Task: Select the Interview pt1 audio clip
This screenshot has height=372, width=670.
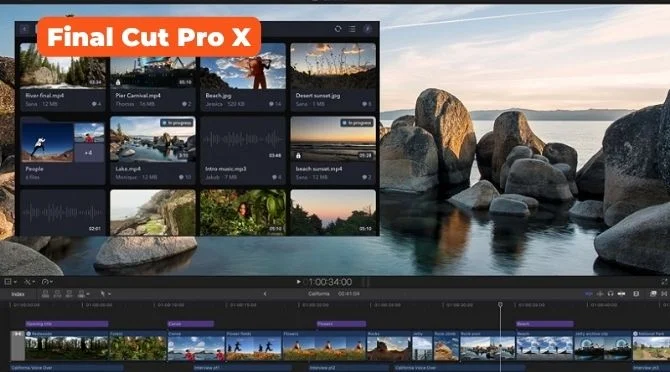Action: tap(242, 368)
